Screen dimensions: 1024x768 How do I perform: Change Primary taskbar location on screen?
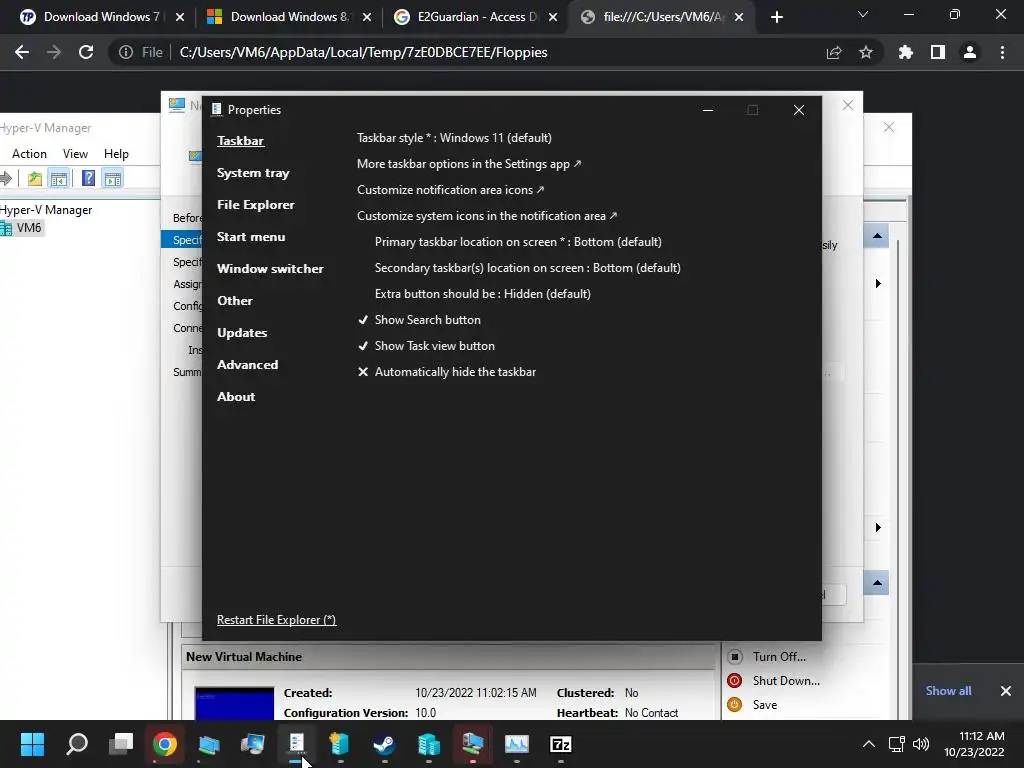(518, 242)
